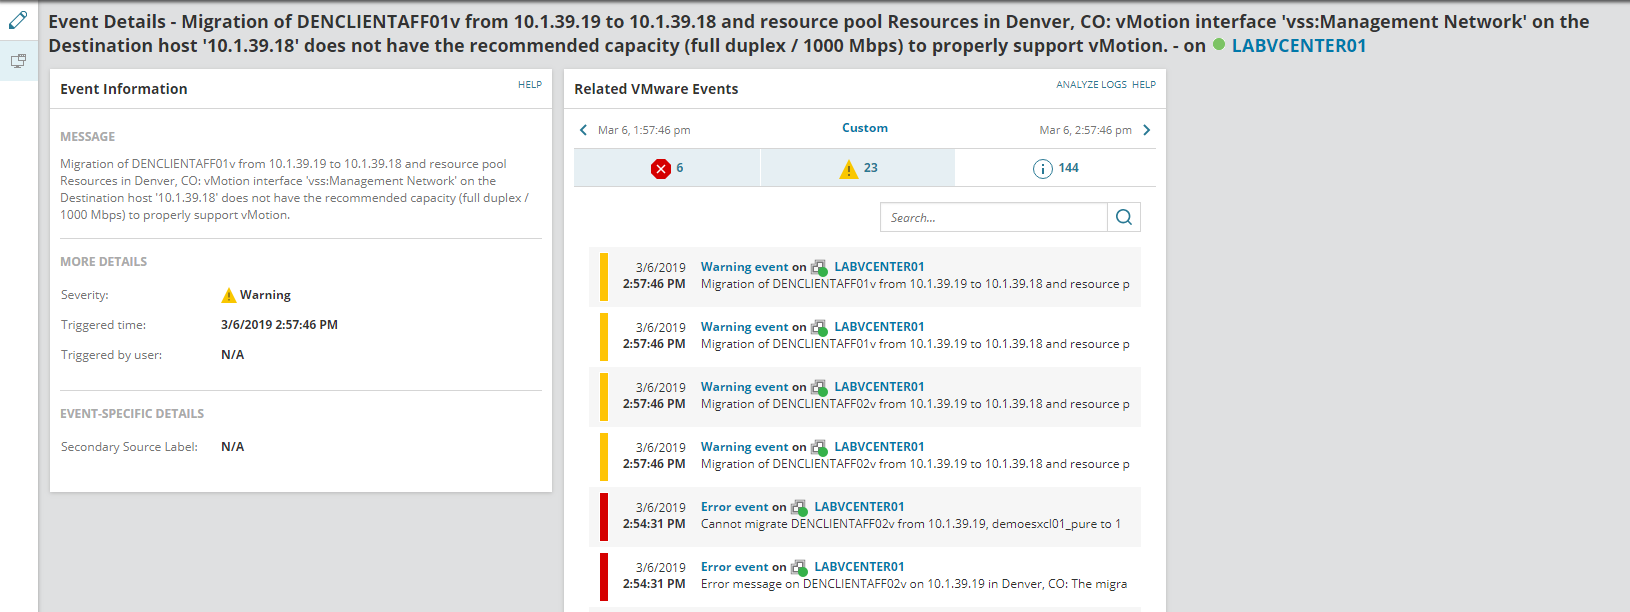Click LABVCENTER01 in the first DENCLIENTAFF02v warning row
The image size is (1630, 612).
pyautogui.click(x=879, y=387)
